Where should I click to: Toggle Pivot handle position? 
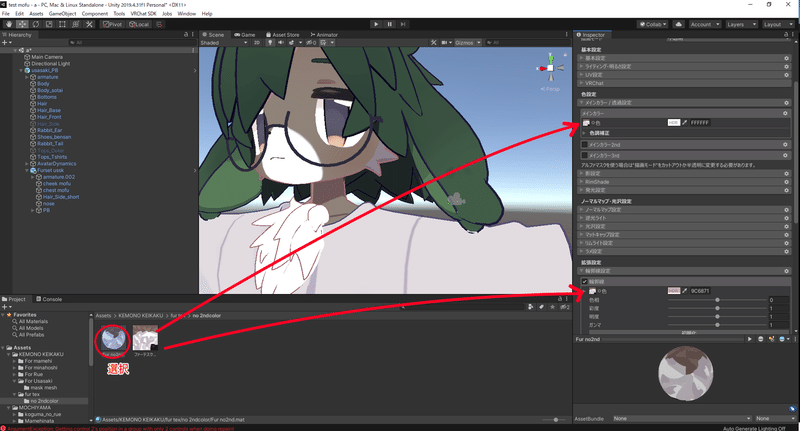tap(112, 24)
